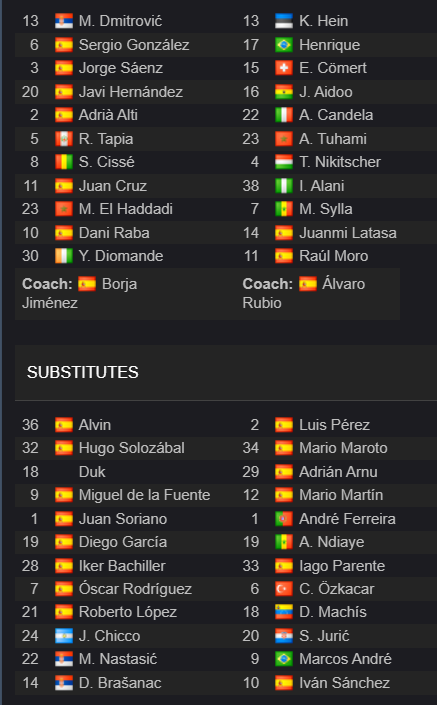Viewport: 437px width, 705px height.
Task: Select substitute Duk
Action: [x=92, y=472]
